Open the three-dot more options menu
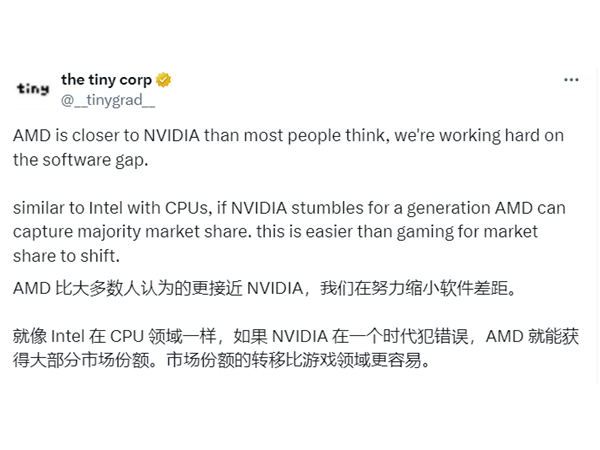Screen dimensions: 600x450 (x=571, y=80)
